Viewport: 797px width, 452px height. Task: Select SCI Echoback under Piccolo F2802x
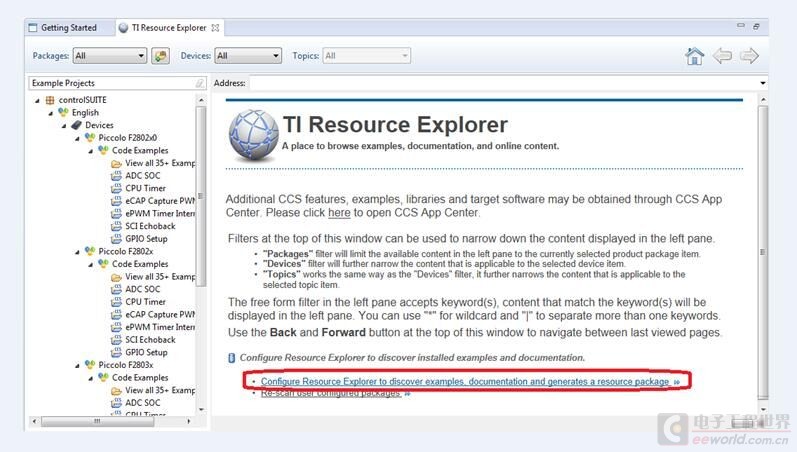click(x=150, y=340)
